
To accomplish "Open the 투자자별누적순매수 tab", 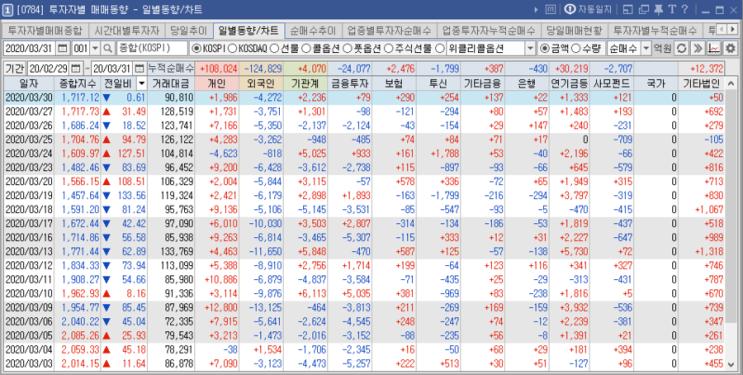I will tap(655, 31).
